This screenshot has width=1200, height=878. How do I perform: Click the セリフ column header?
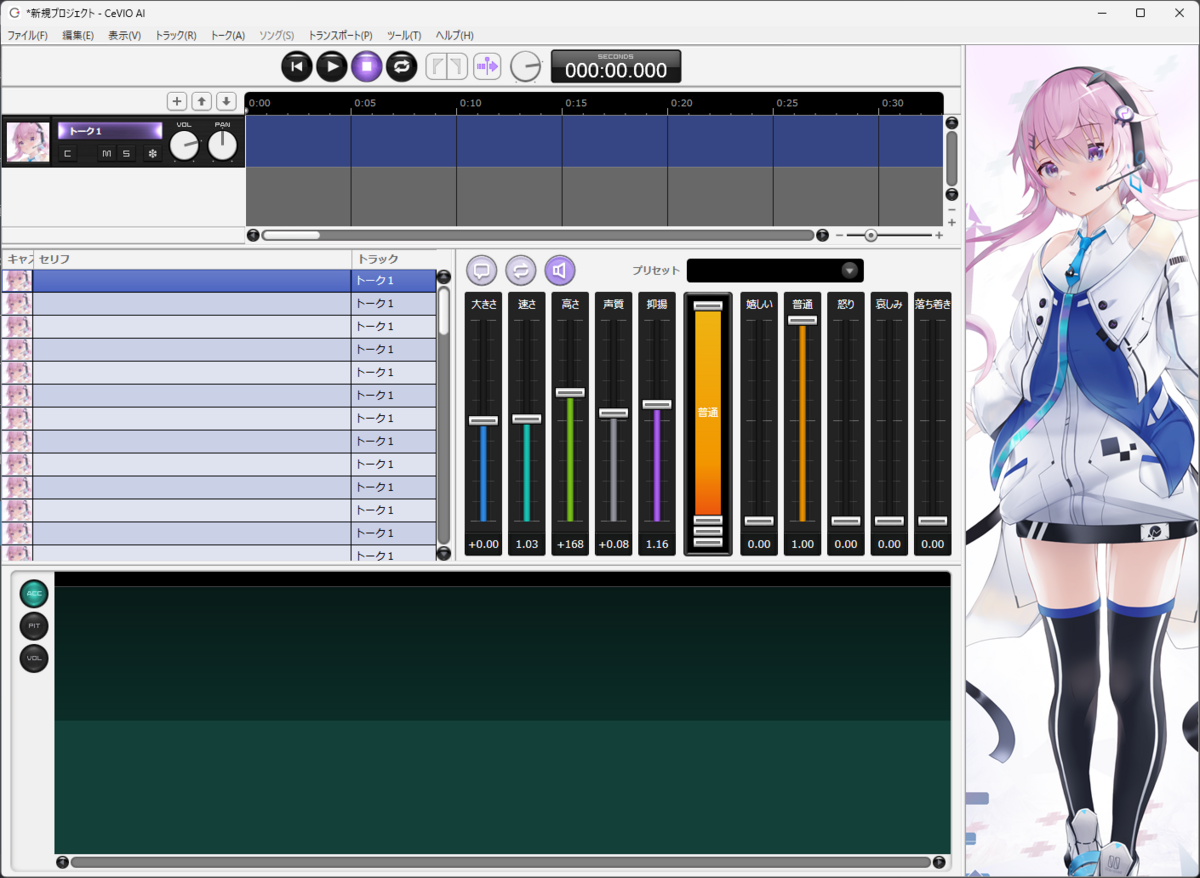[x=192, y=259]
